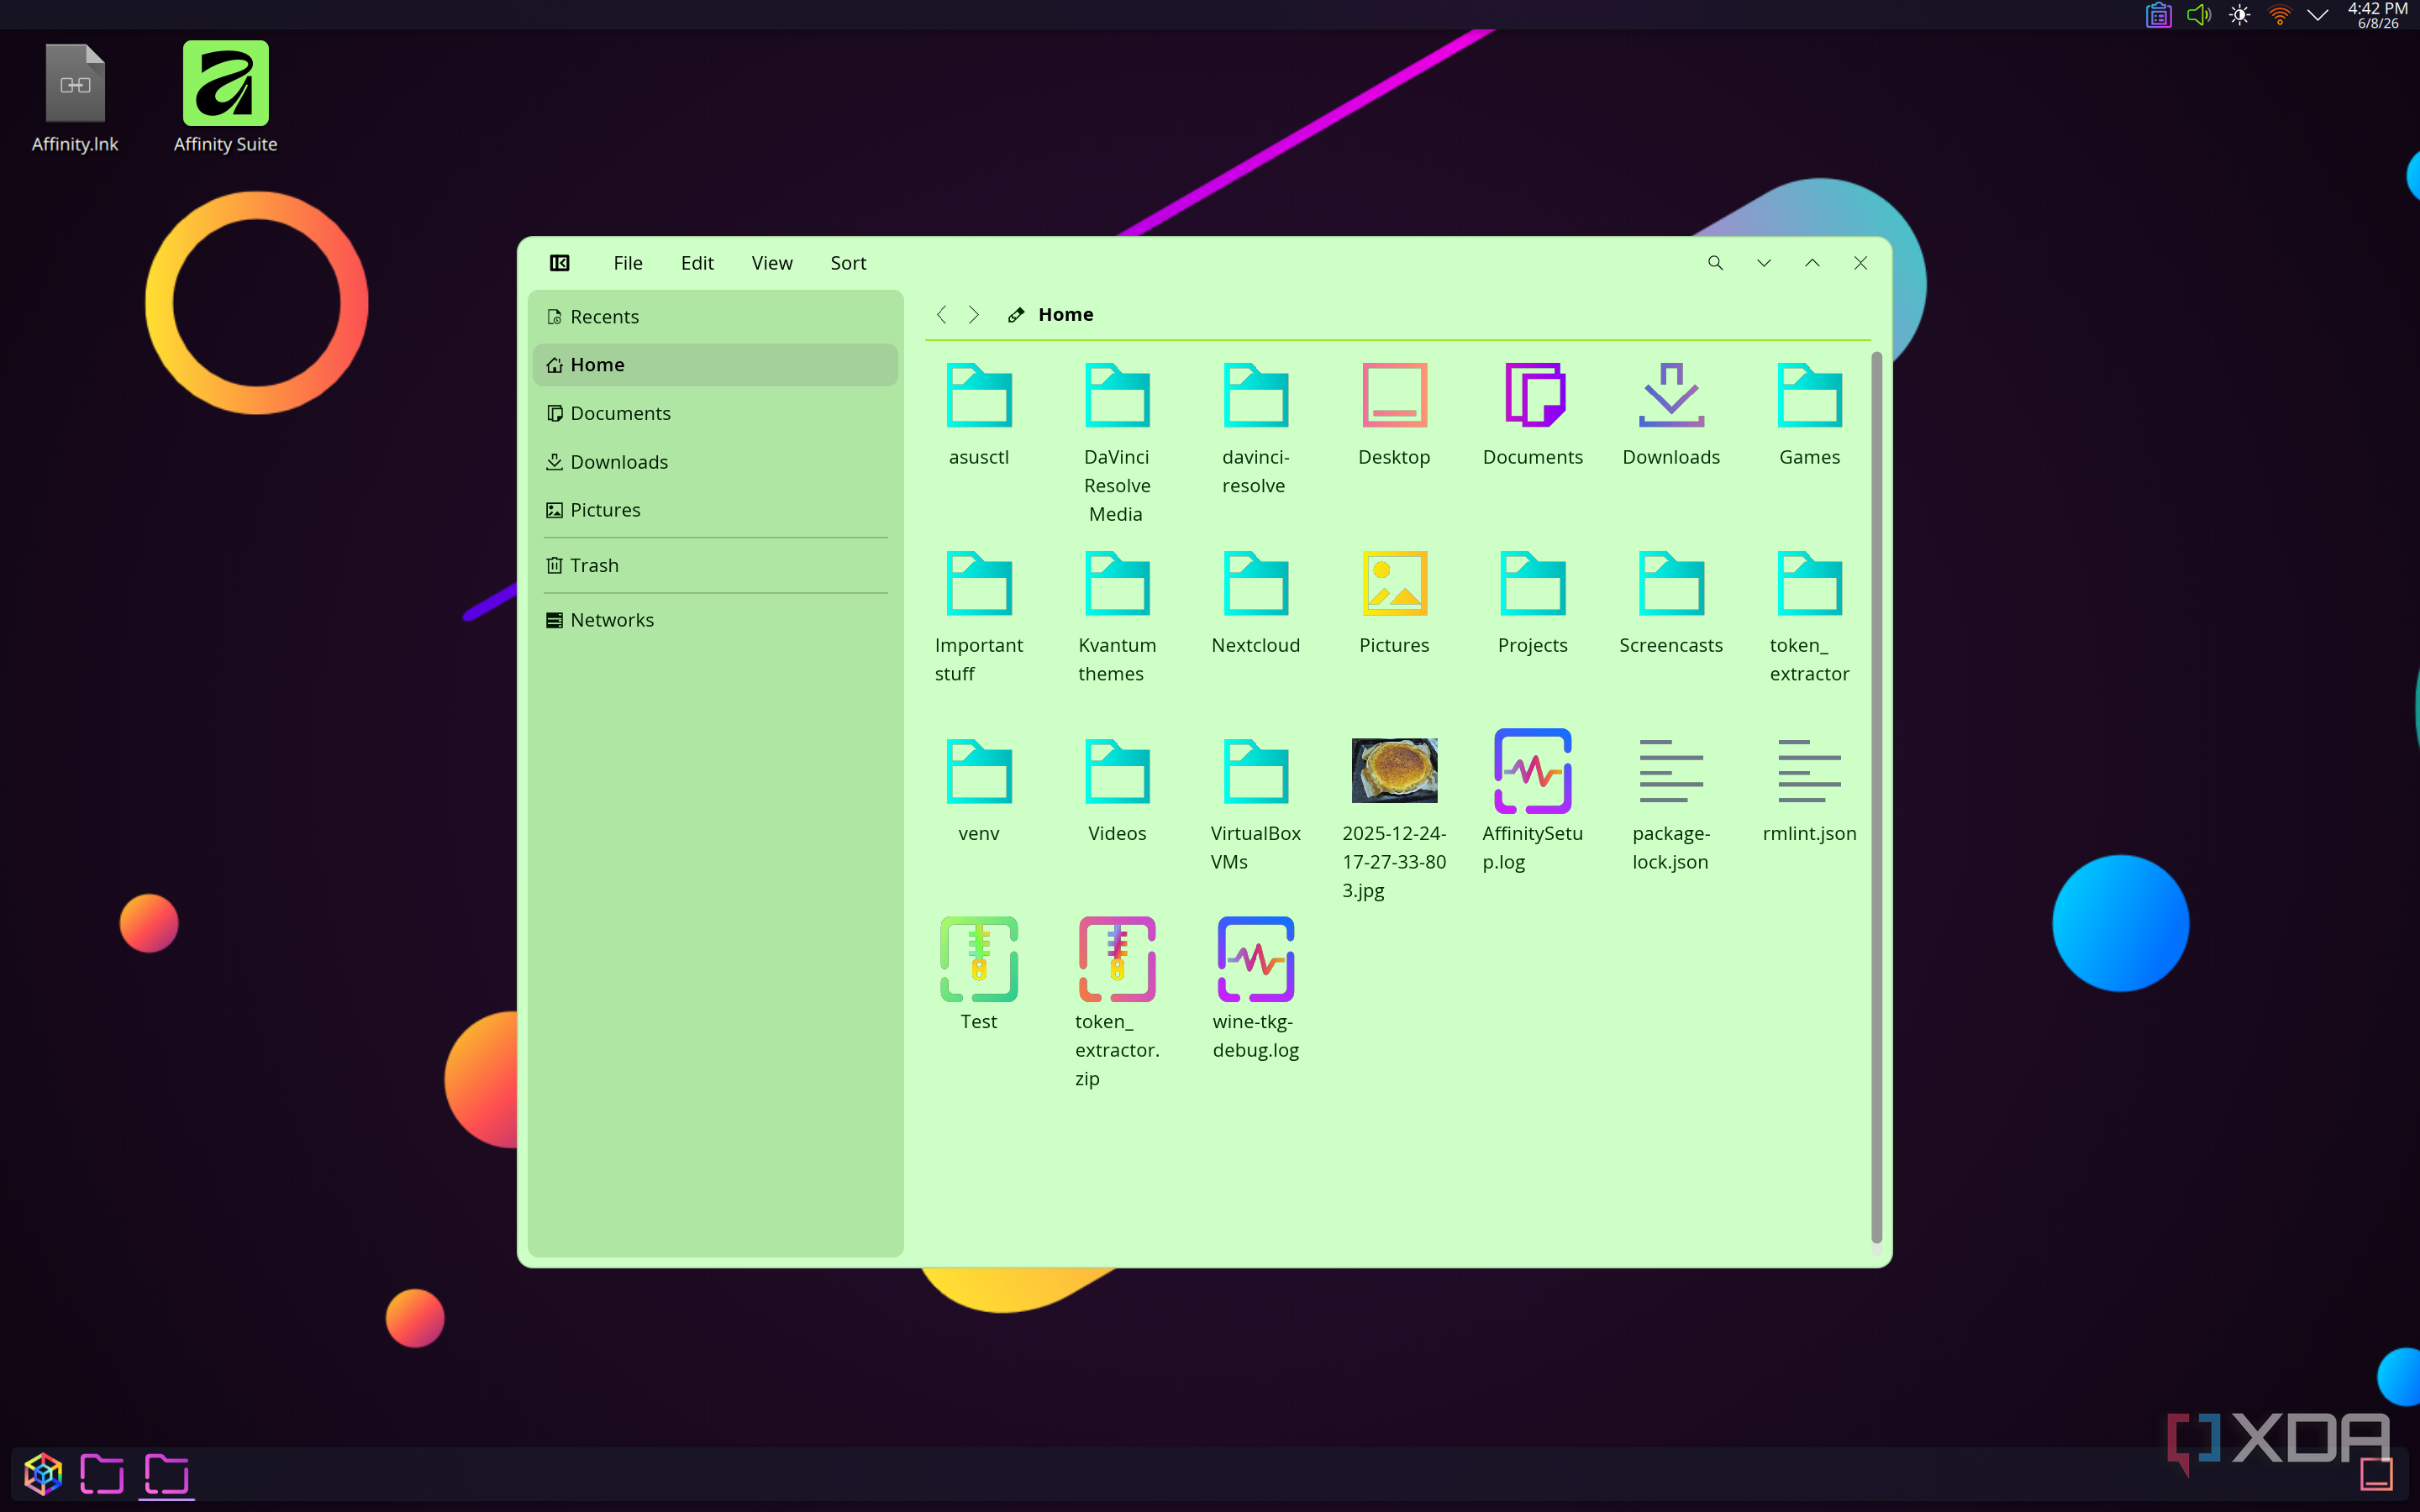The width and height of the screenshot is (2420, 1512).
Task: Expand the system tray chevron
Action: click(x=2317, y=15)
